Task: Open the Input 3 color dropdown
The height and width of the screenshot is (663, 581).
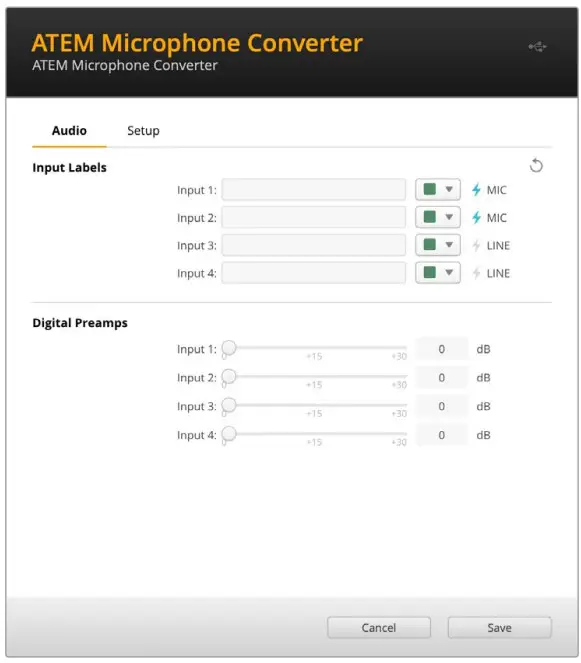Action: (438, 245)
